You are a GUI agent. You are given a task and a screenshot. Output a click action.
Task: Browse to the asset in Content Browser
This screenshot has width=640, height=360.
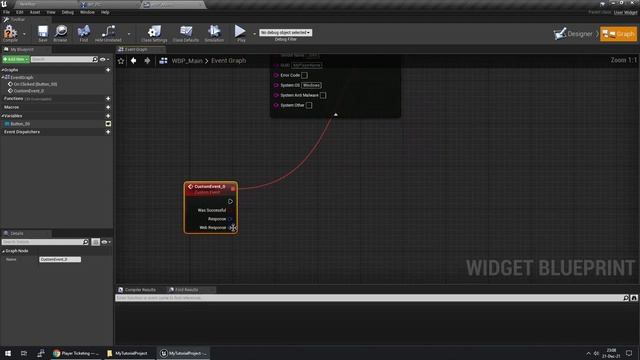[60, 33]
